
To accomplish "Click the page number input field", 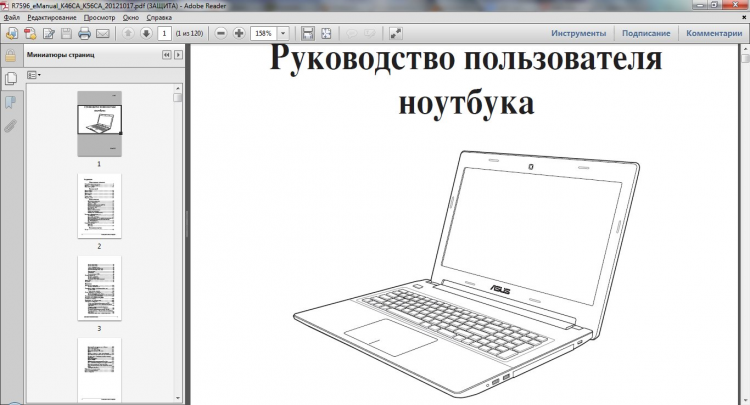I will point(165,33).
